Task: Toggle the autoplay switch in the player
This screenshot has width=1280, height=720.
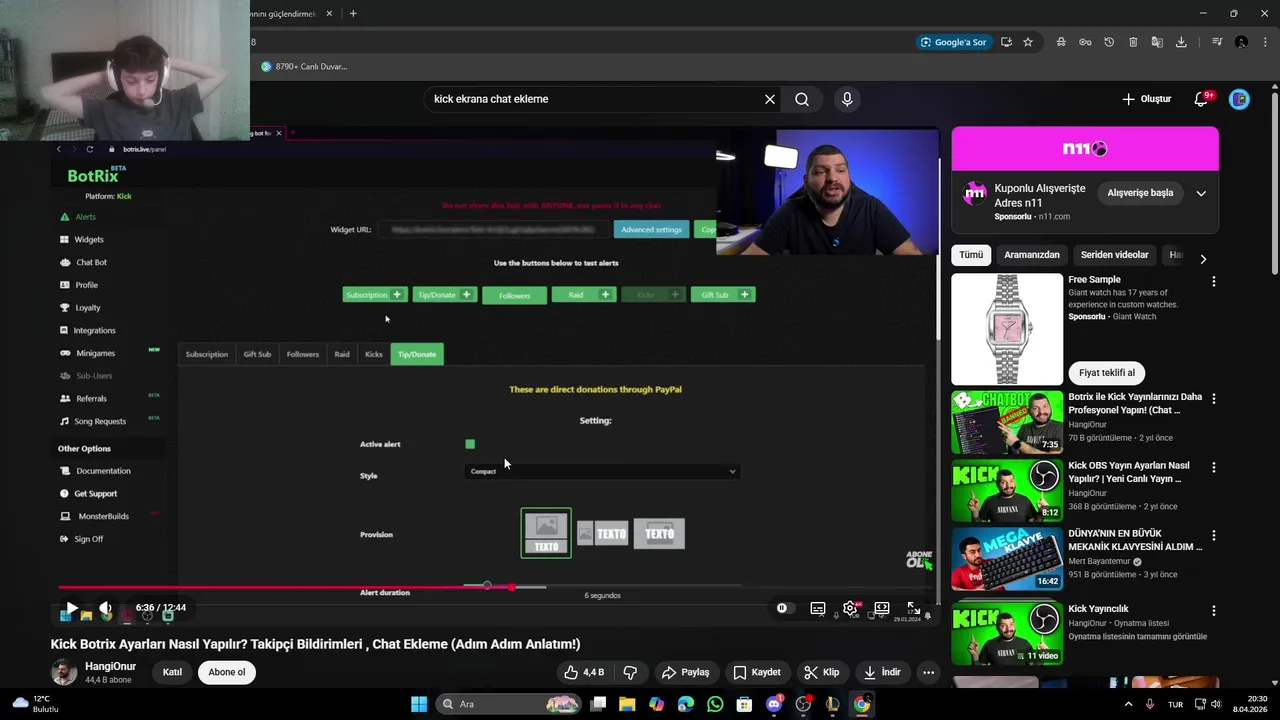Action: 783,608
